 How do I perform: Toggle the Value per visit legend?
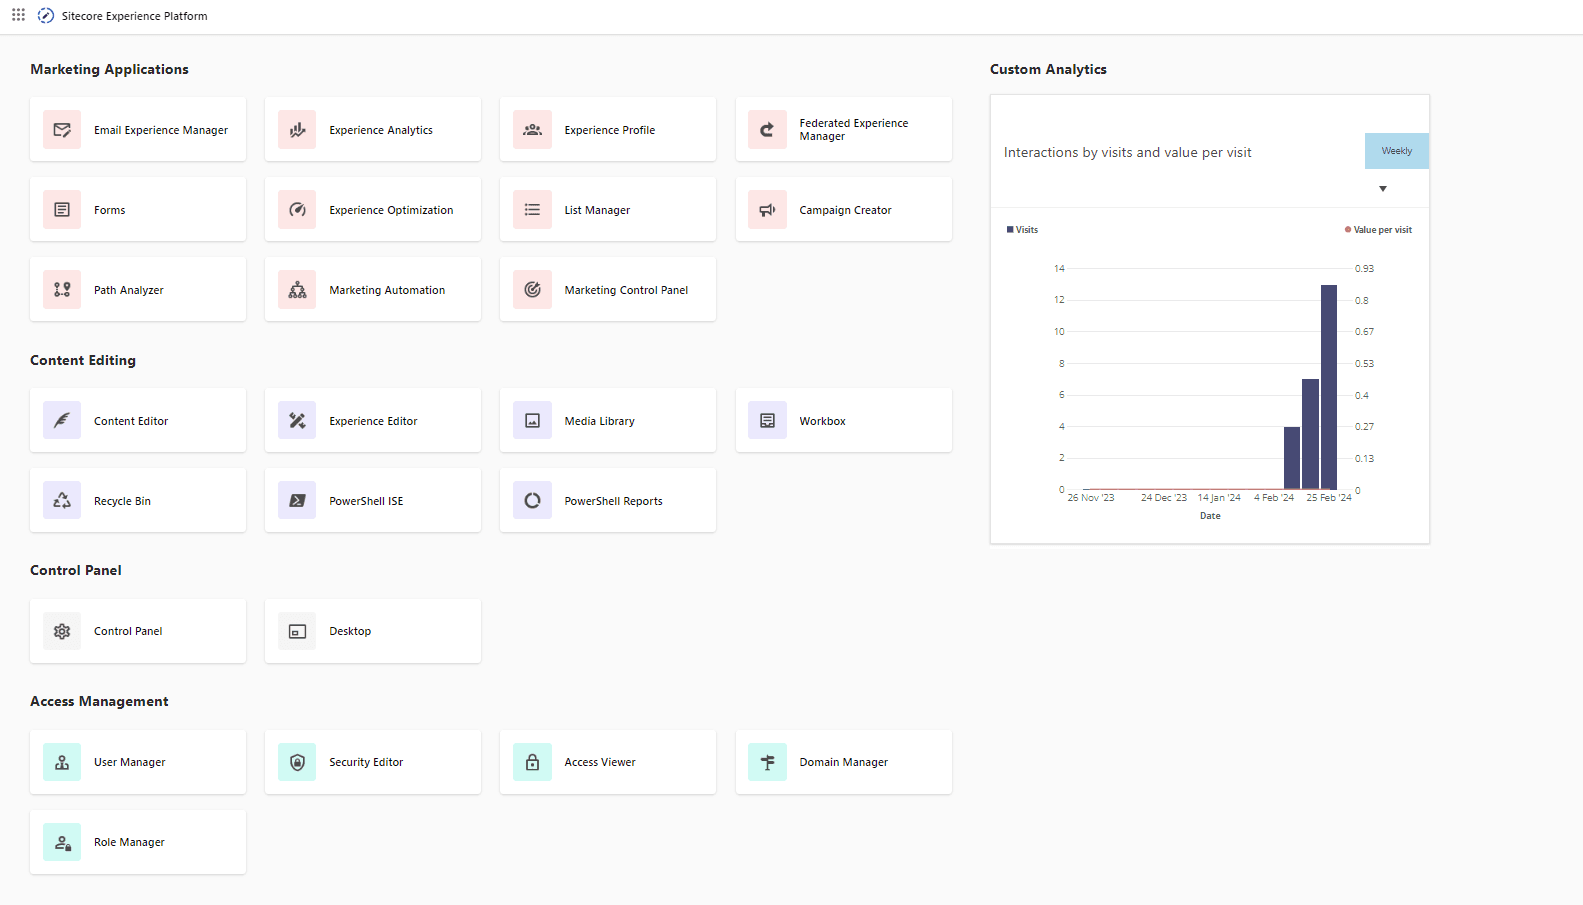point(1379,230)
